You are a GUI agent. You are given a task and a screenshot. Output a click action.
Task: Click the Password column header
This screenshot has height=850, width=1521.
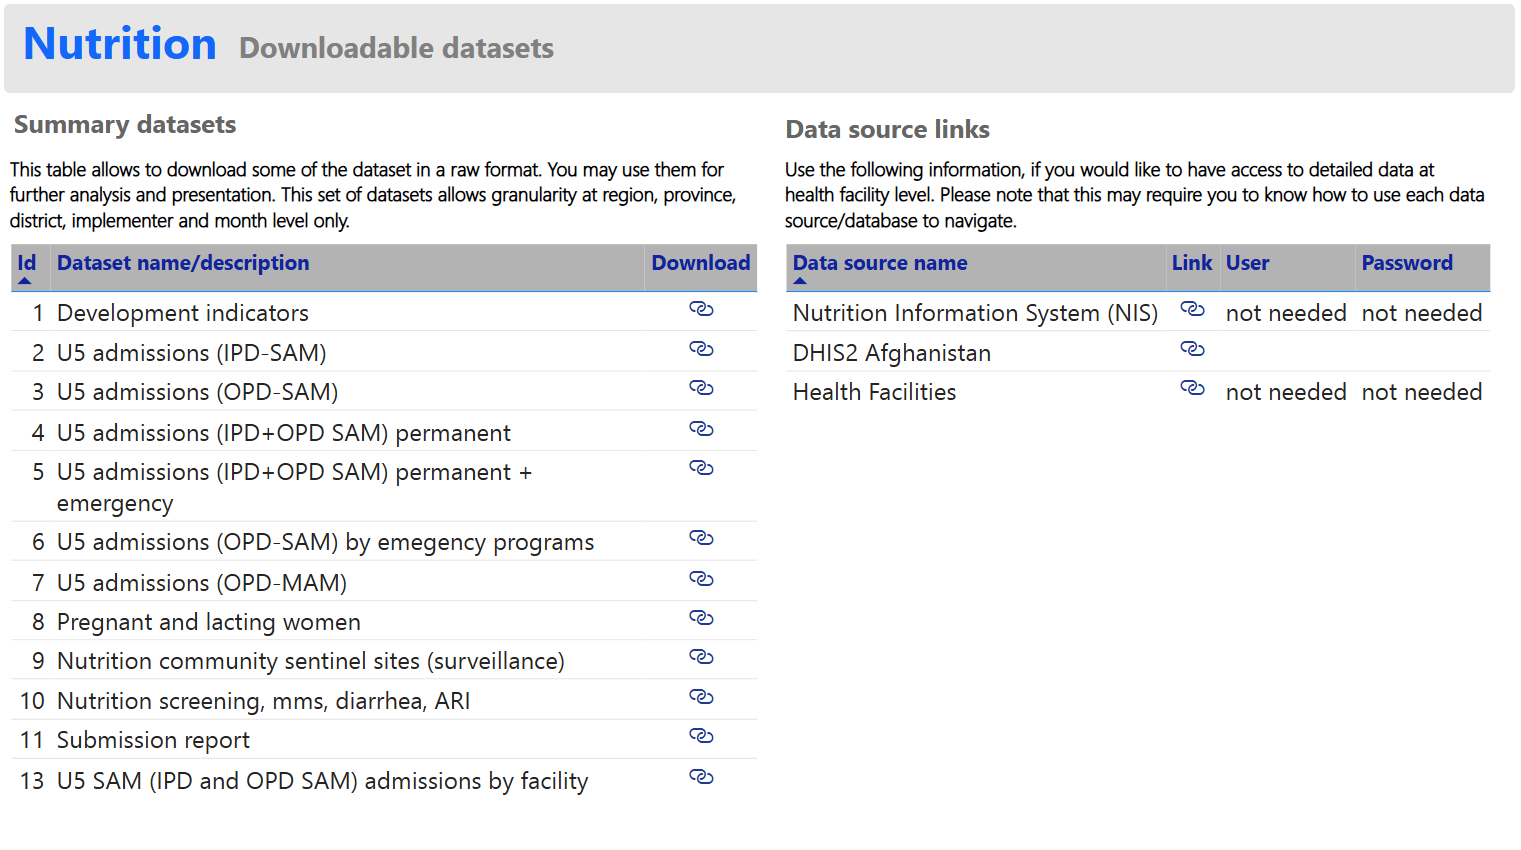pos(1406,263)
